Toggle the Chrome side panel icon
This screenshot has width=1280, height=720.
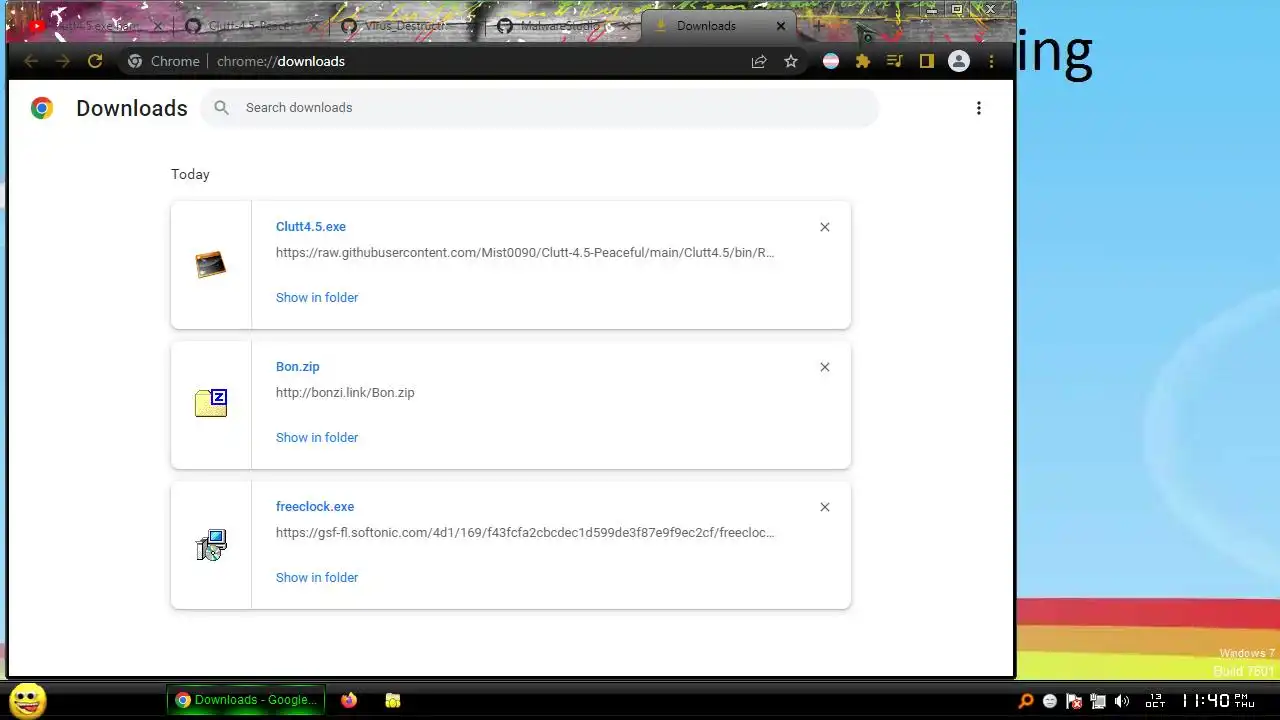pos(927,61)
